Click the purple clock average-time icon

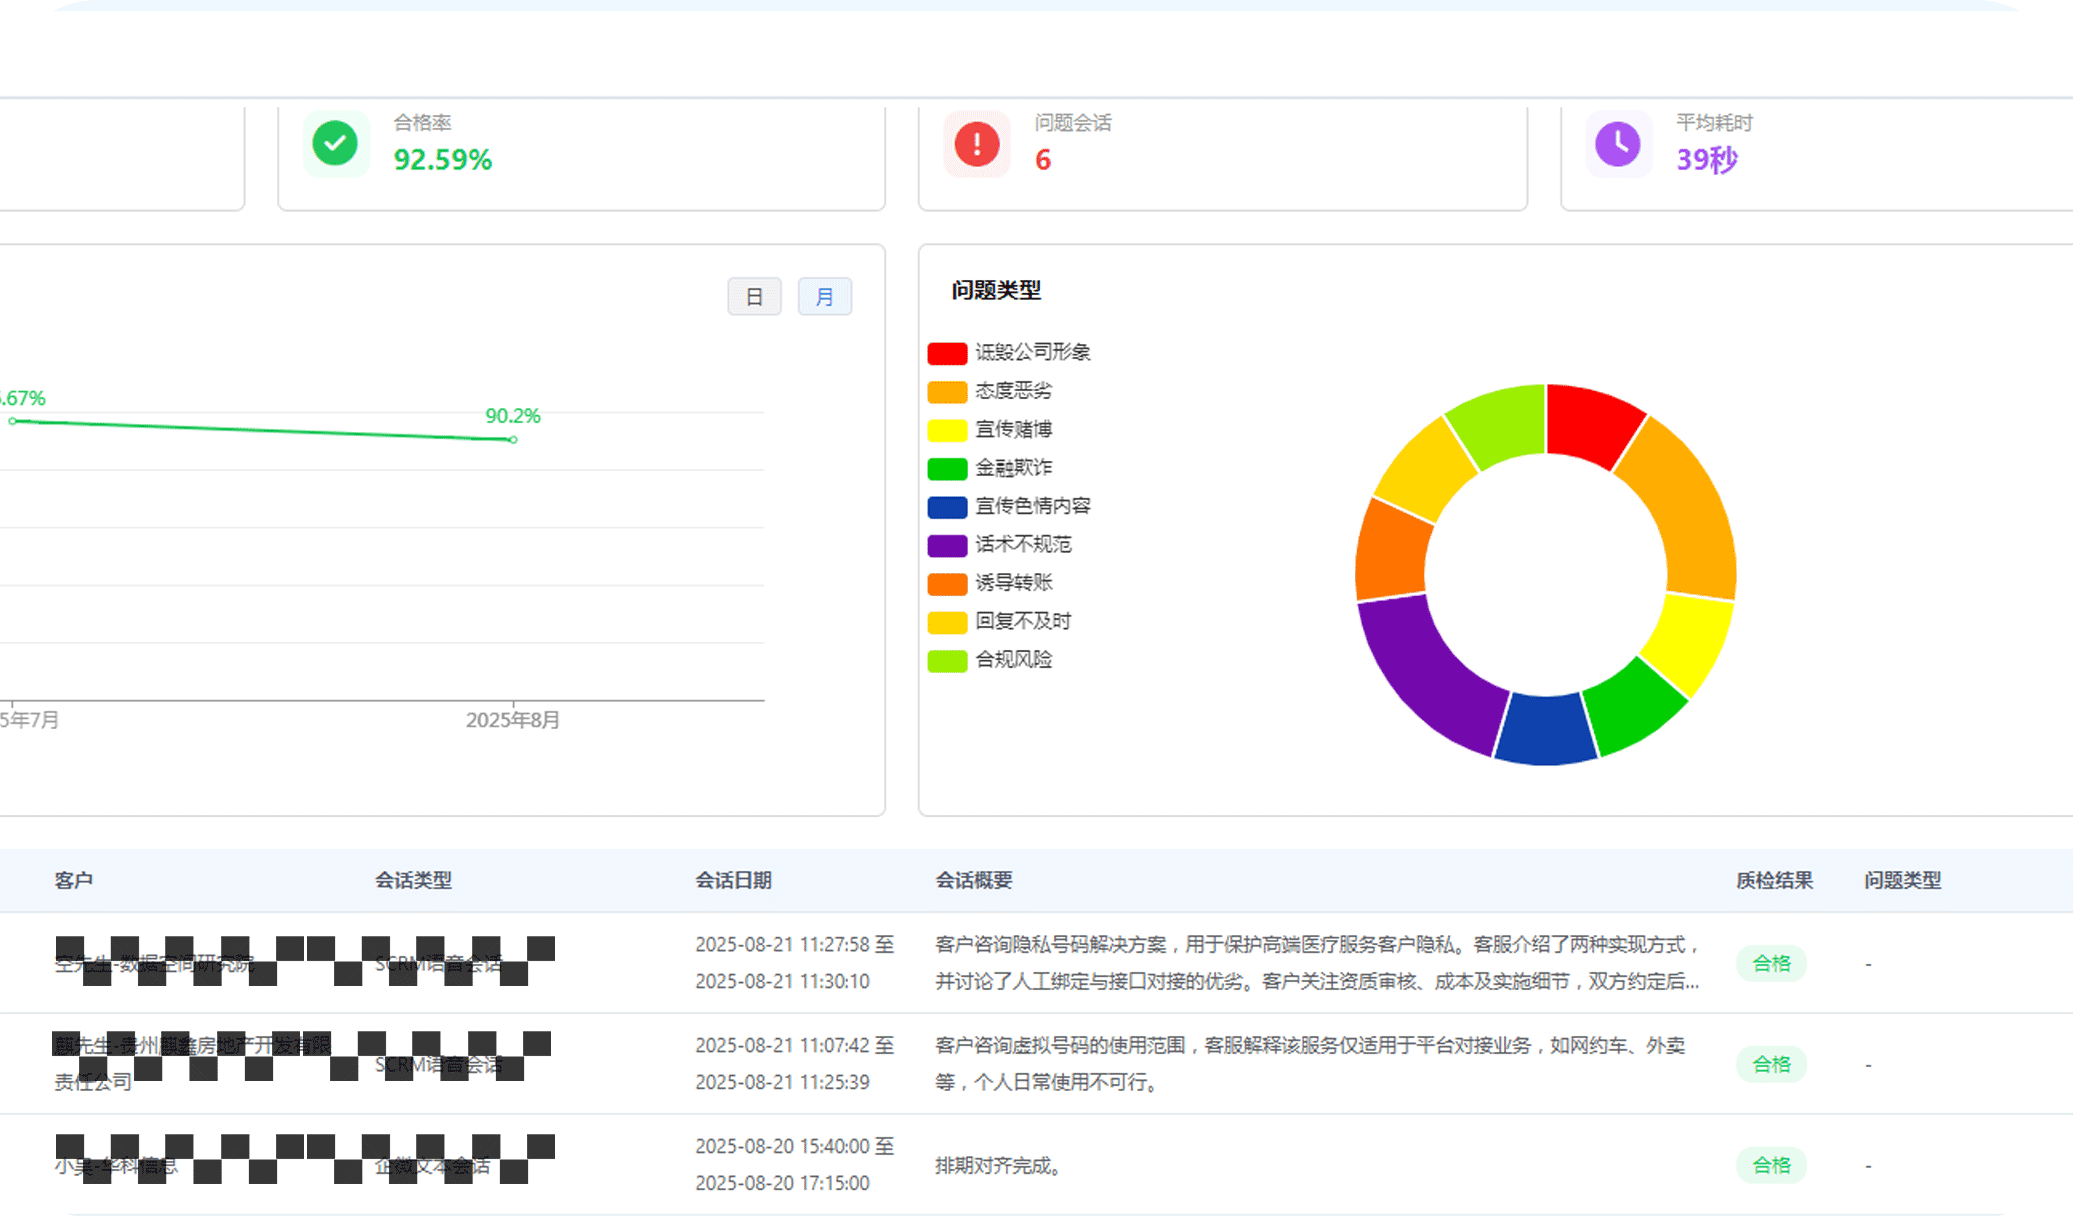point(1617,144)
